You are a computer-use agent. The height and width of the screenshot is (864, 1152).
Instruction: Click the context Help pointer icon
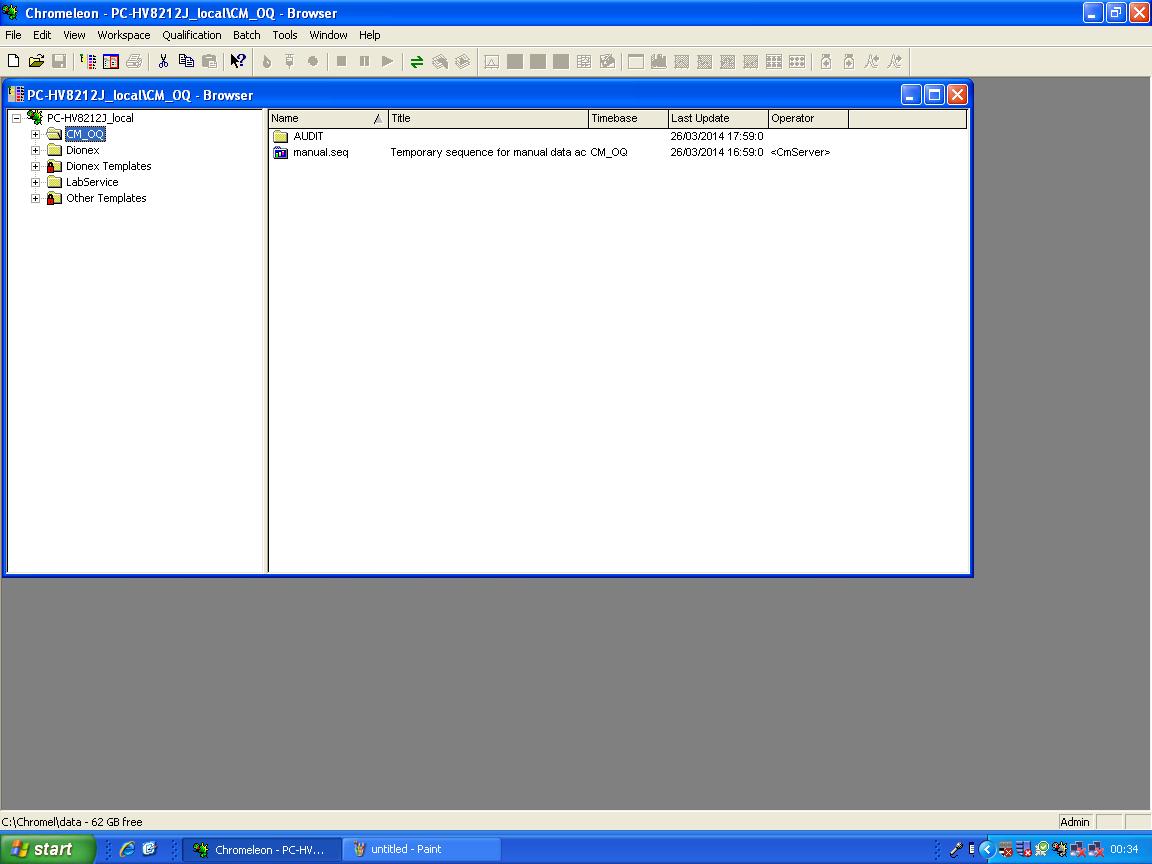[237, 62]
